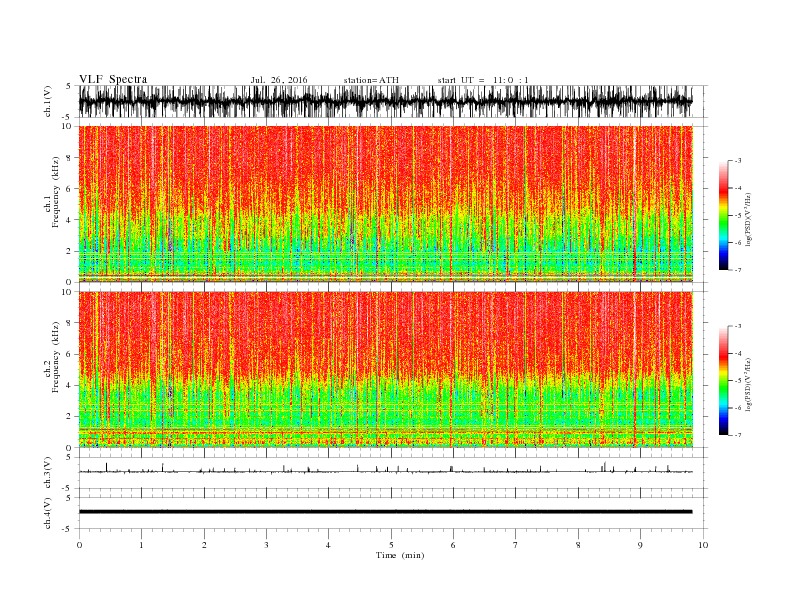The width and height of the screenshot is (792, 612).
Task: Click the time axis tick label "1"
Action: 141,545
